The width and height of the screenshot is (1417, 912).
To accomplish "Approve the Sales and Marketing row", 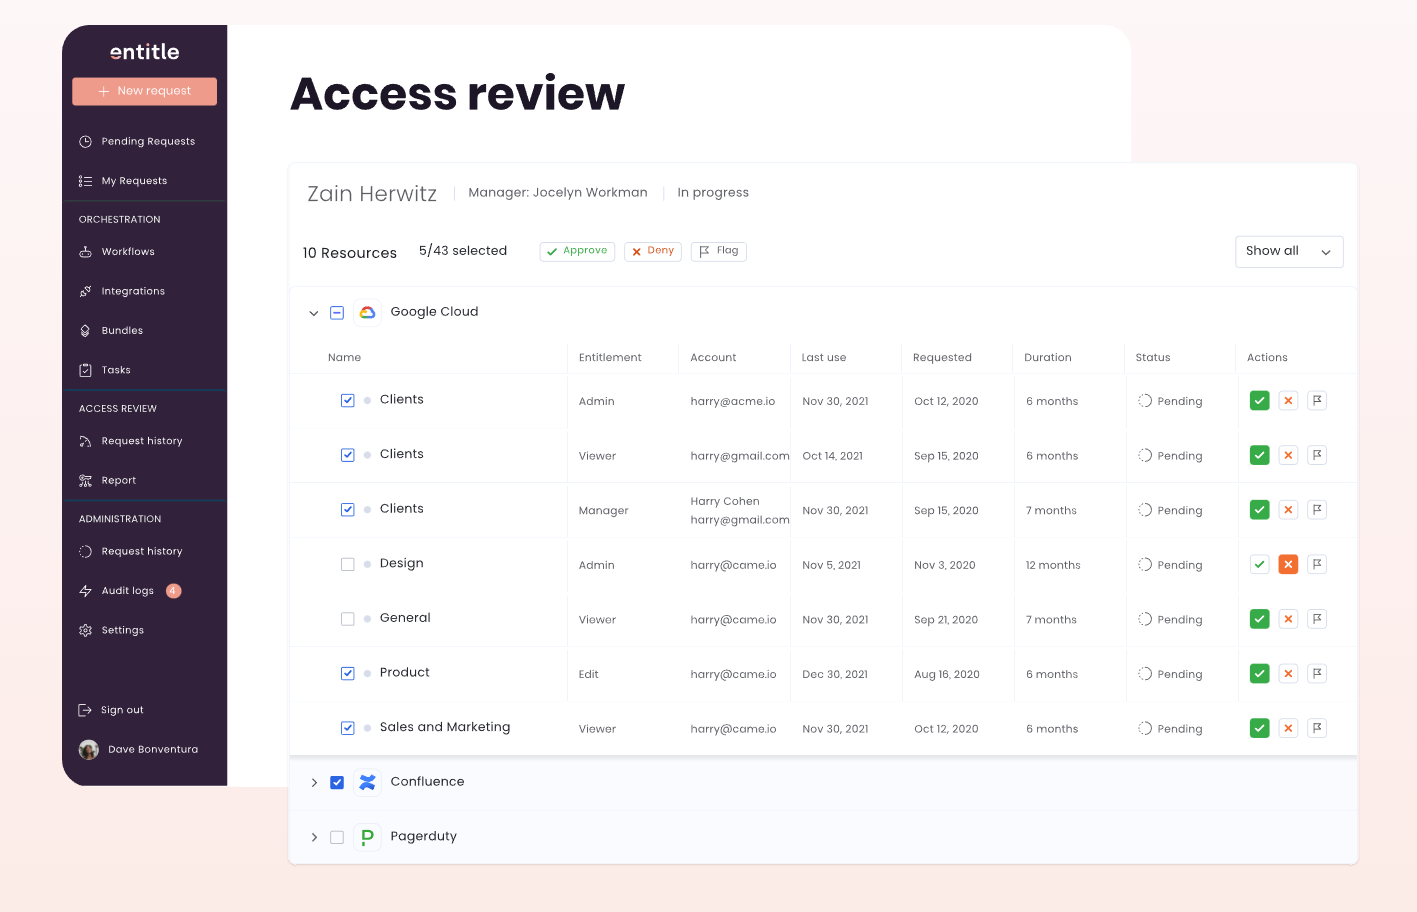I will 1260,729.
